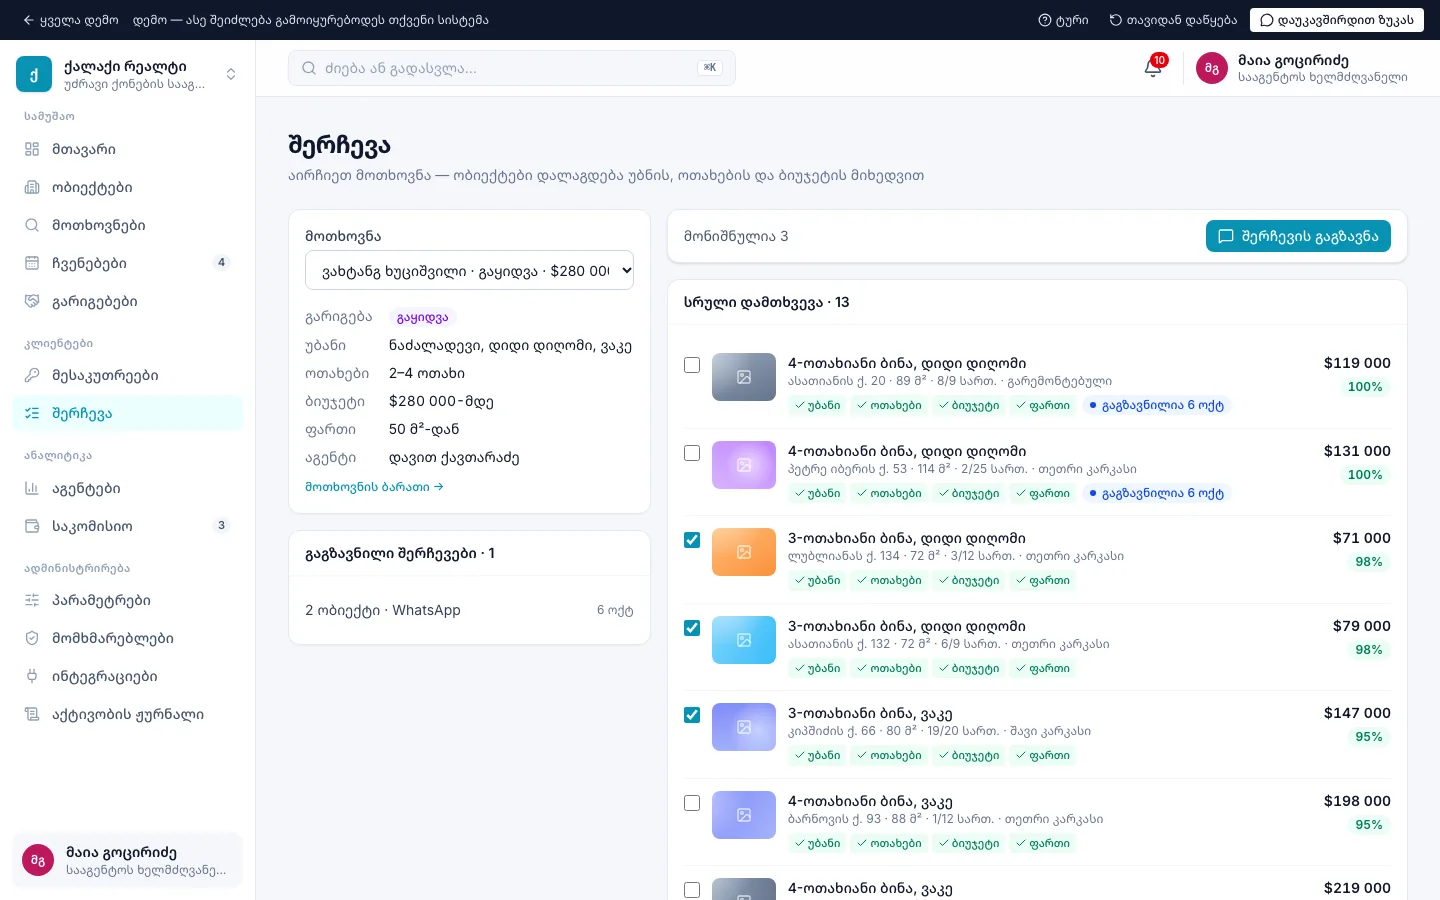Click თავიდან დაწყება restart button
This screenshot has height=900, width=1440.
click(x=1173, y=20)
